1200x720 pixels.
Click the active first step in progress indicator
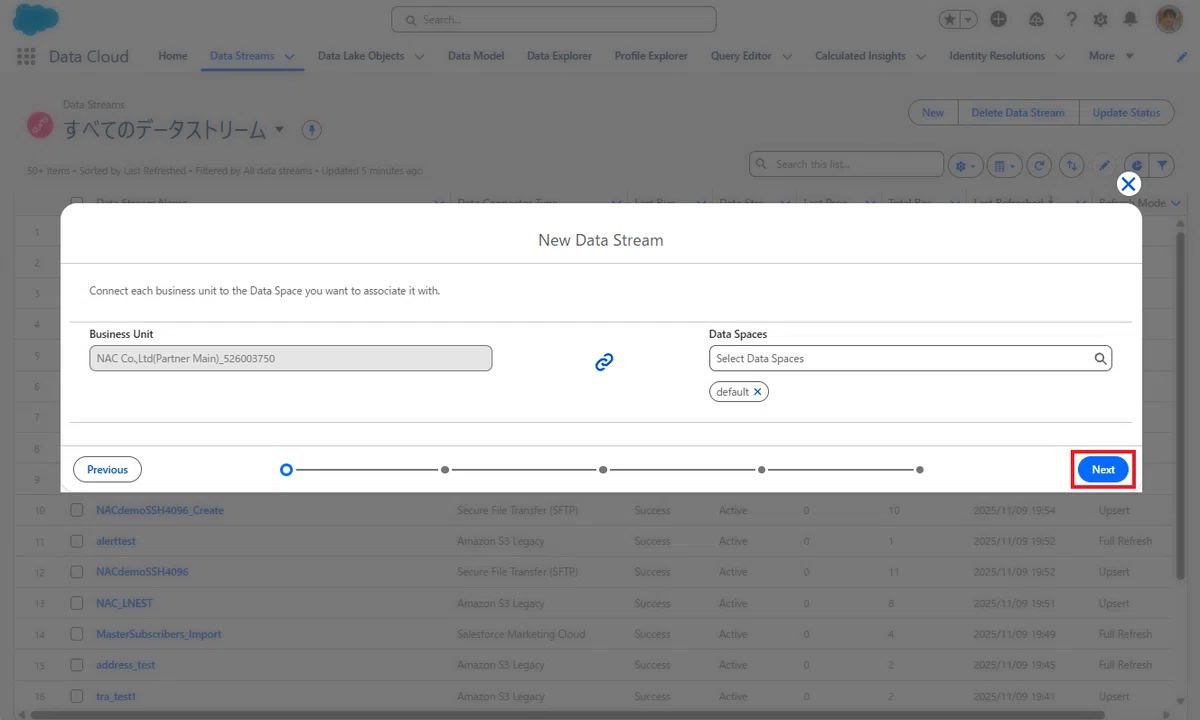pos(286,469)
